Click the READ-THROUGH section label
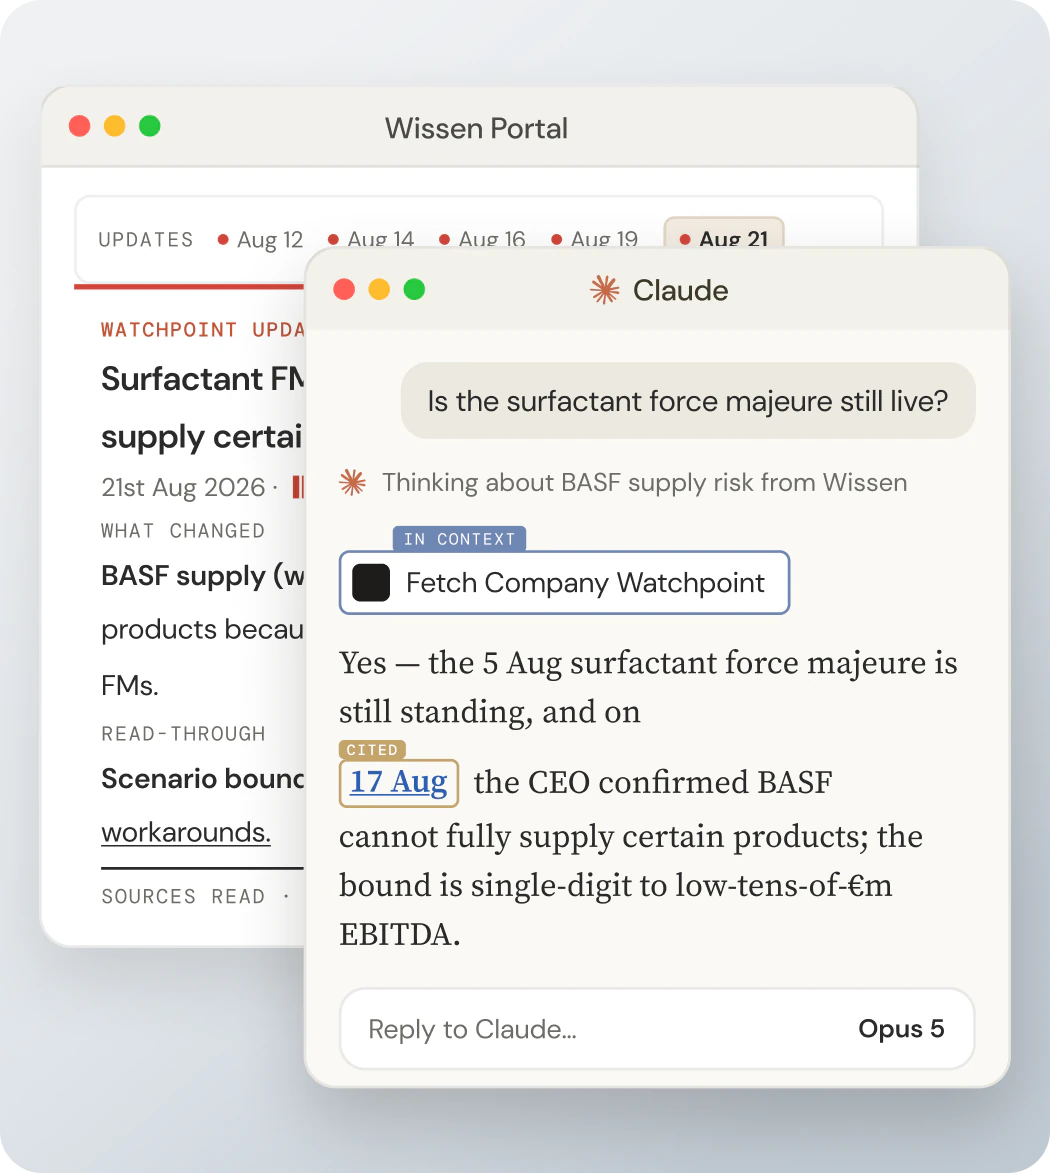The image size is (1050, 1173). [x=183, y=734]
